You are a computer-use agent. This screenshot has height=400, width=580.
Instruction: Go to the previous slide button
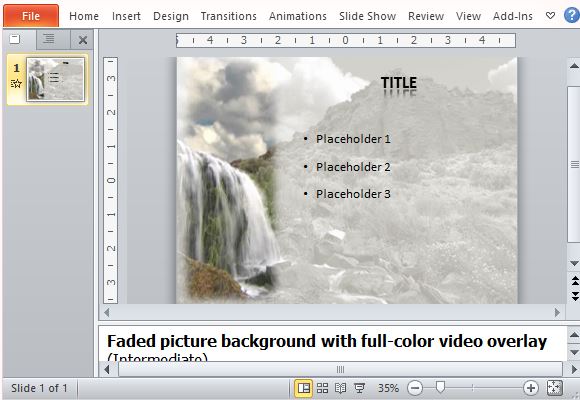tap(574, 281)
